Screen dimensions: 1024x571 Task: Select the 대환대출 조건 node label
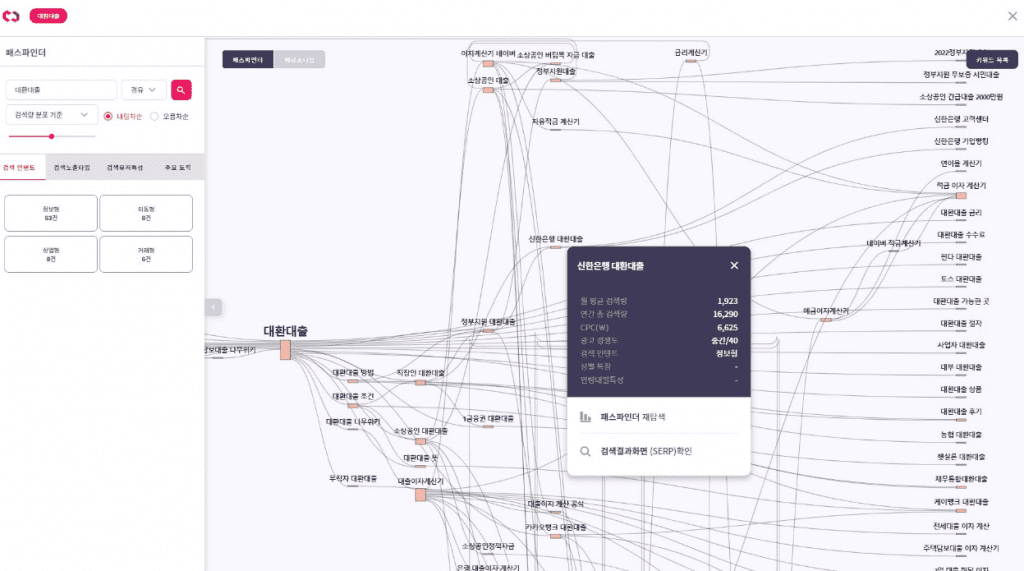coord(353,397)
